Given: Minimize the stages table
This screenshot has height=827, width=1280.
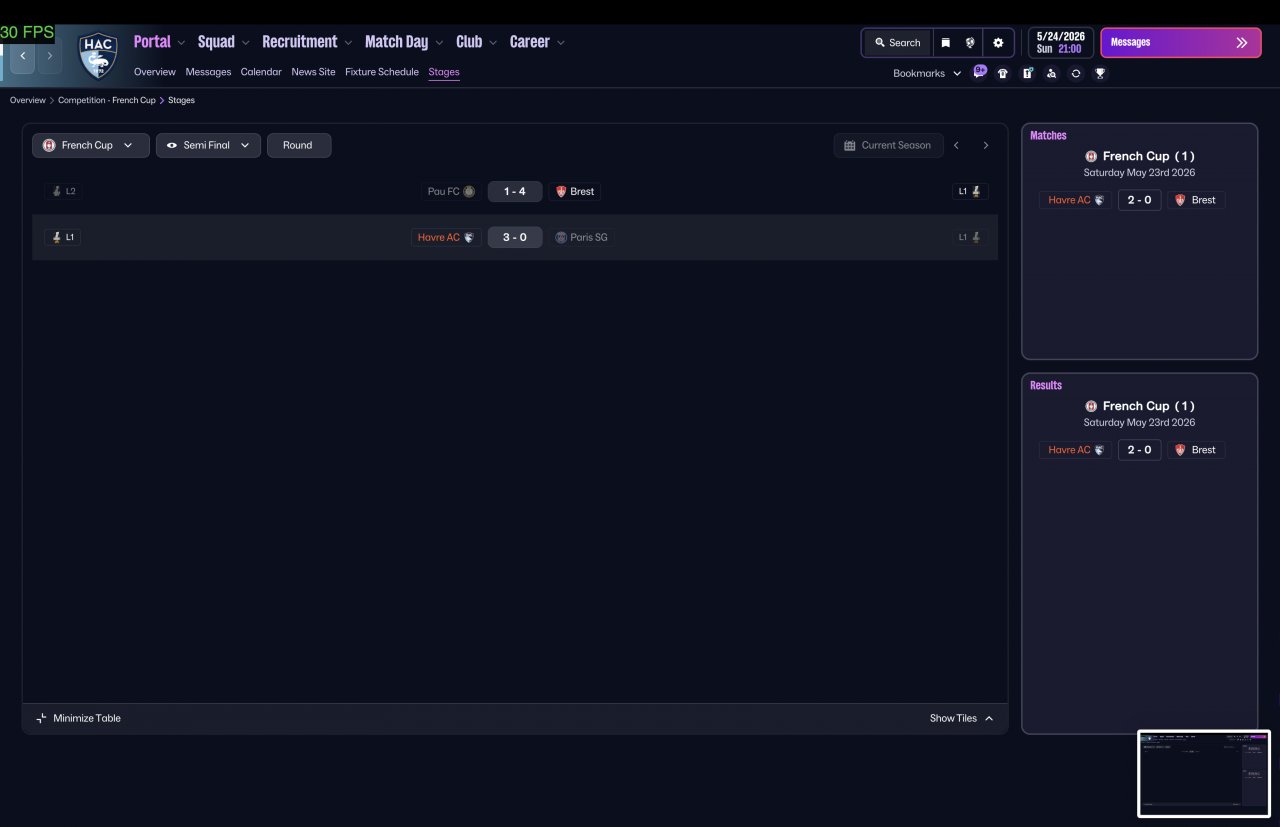Looking at the screenshot, I should [78, 718].
